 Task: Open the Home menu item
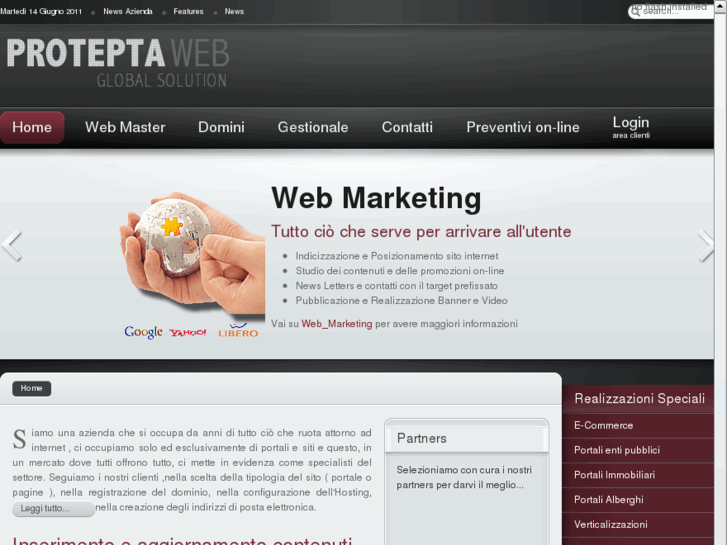tap(32, 127)
